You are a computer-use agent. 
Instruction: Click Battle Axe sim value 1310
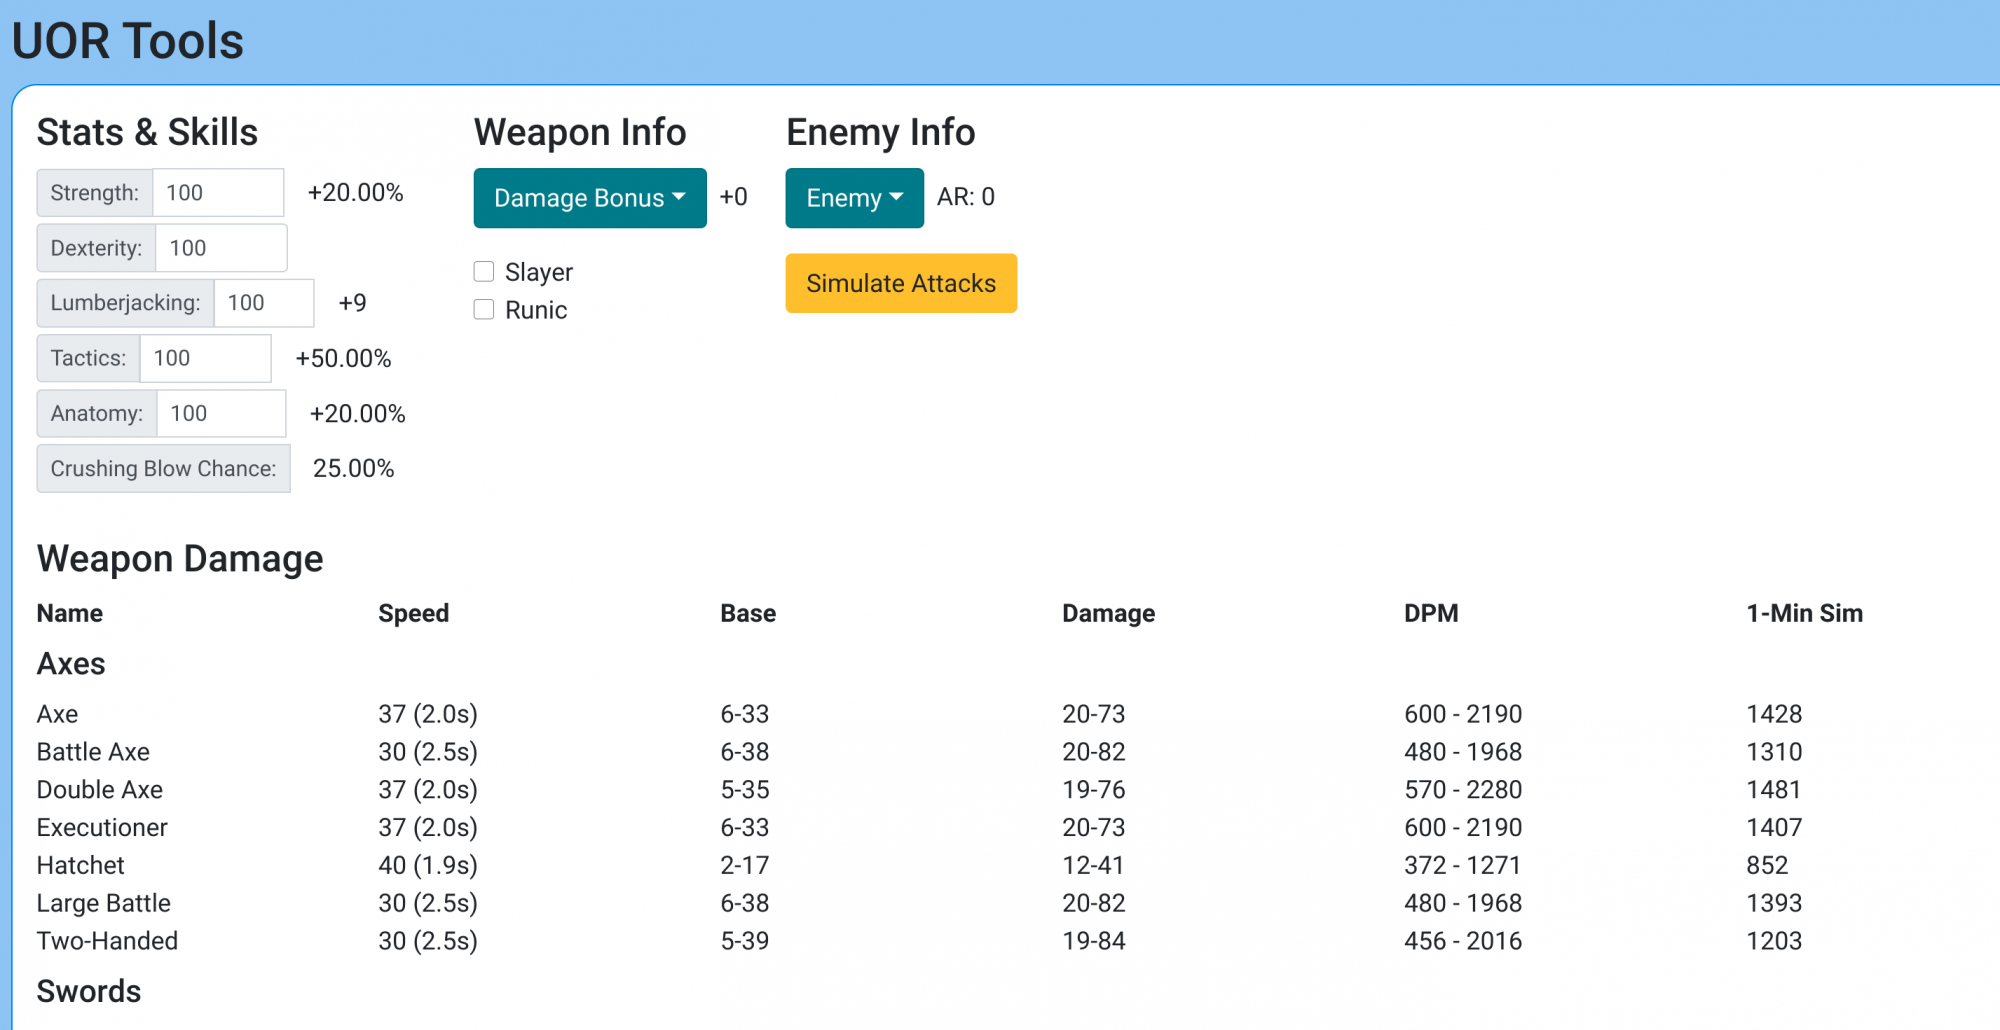pos(1774,752)
